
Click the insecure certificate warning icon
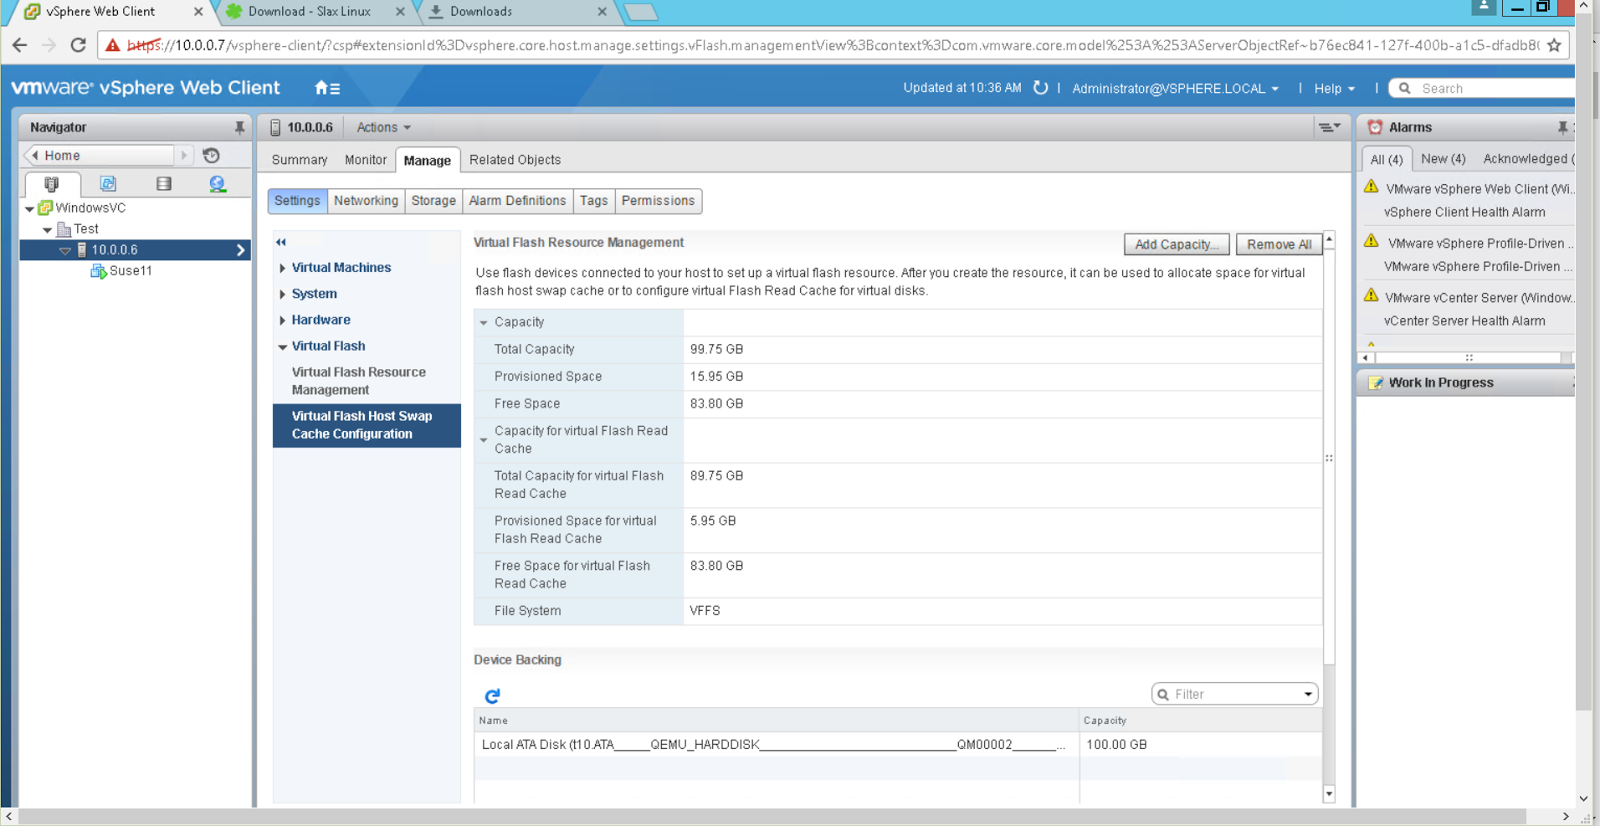coord(113,45)
